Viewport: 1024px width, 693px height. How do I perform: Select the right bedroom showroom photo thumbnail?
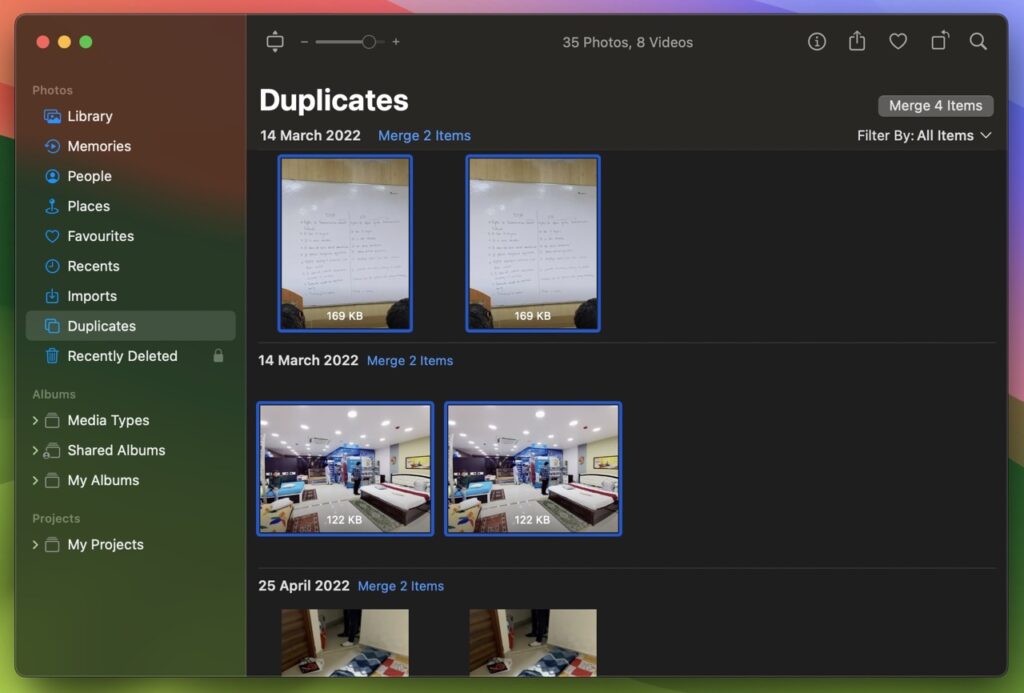tap(533, 469)
